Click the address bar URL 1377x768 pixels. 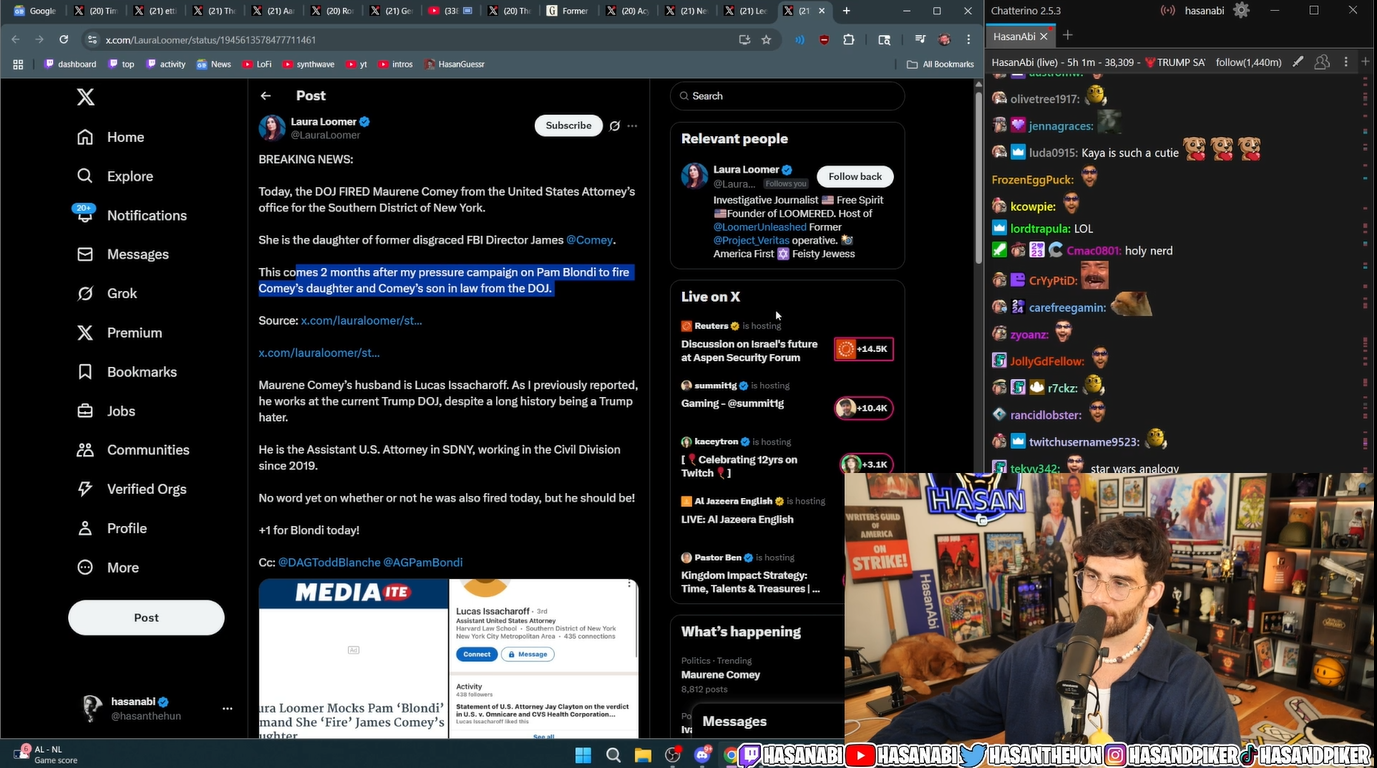point(210,40)
